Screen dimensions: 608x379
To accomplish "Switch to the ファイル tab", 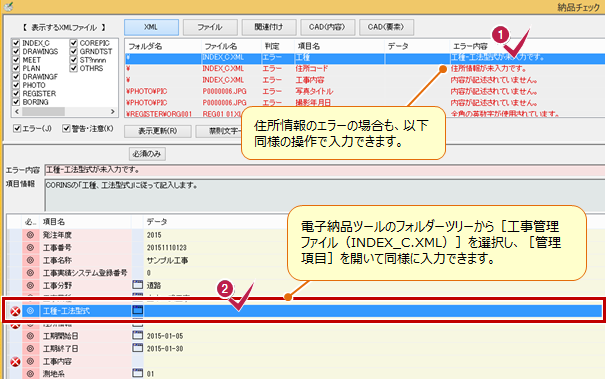I will pos(210,27).
